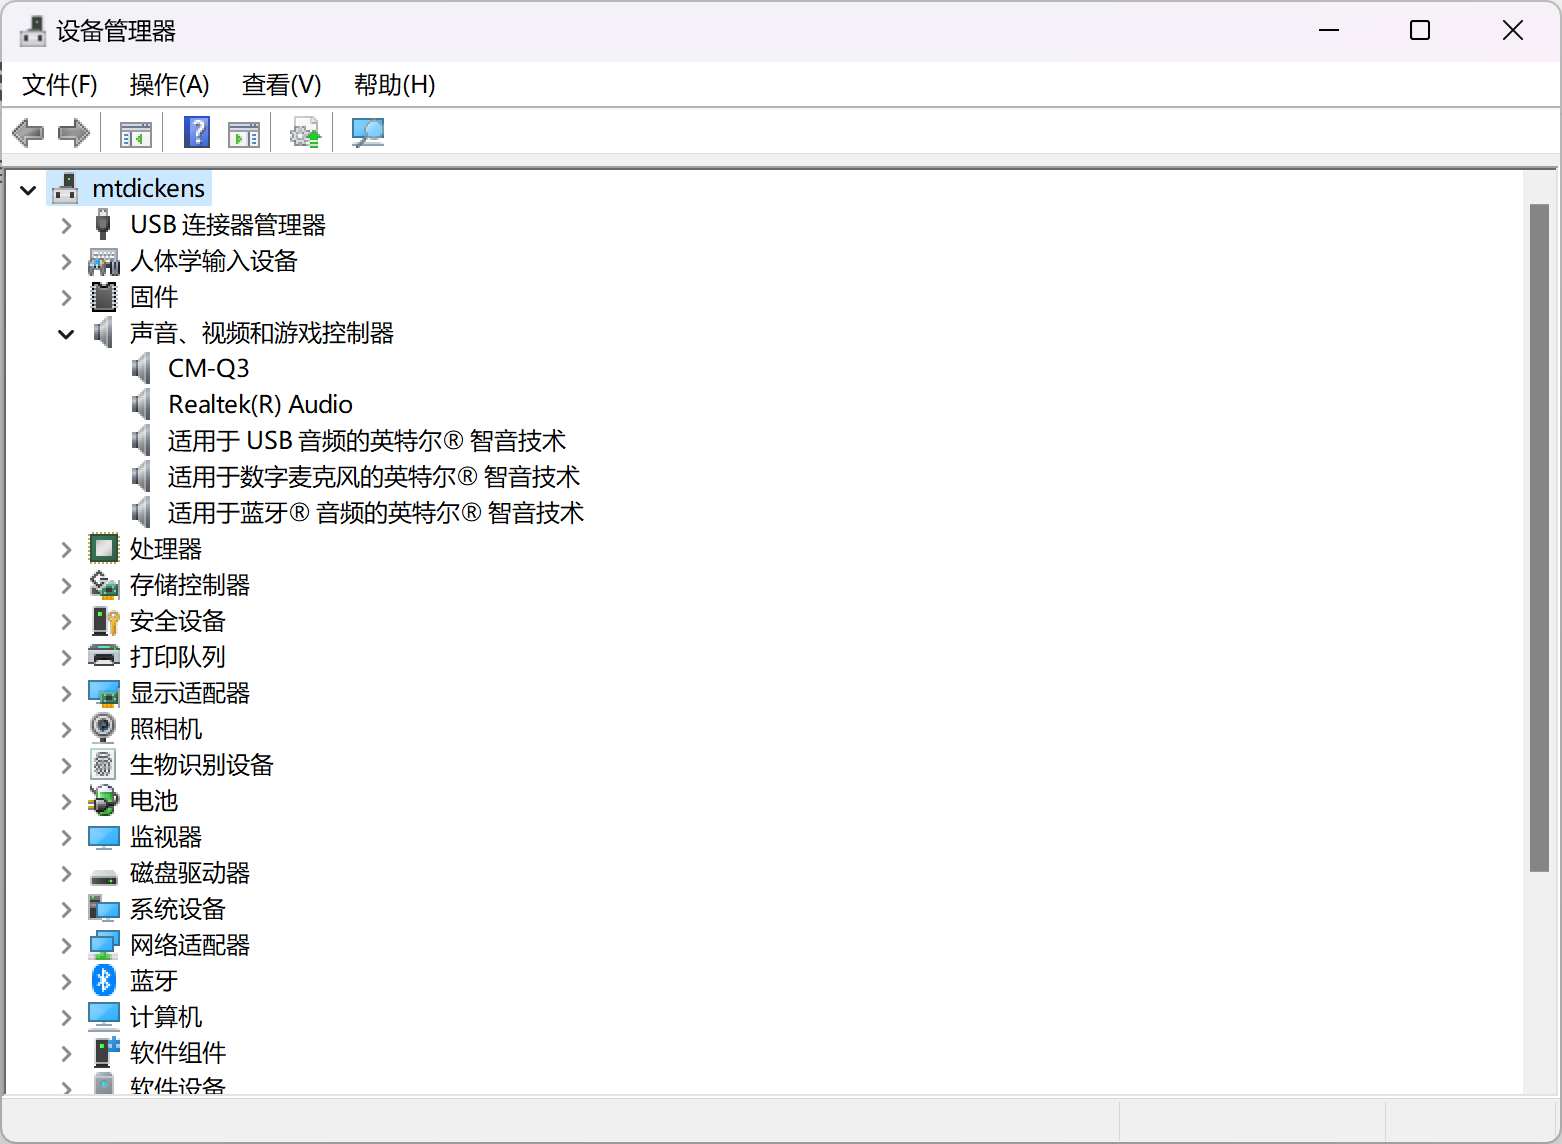Click the show/hide console tree icon

coord(135,133)
